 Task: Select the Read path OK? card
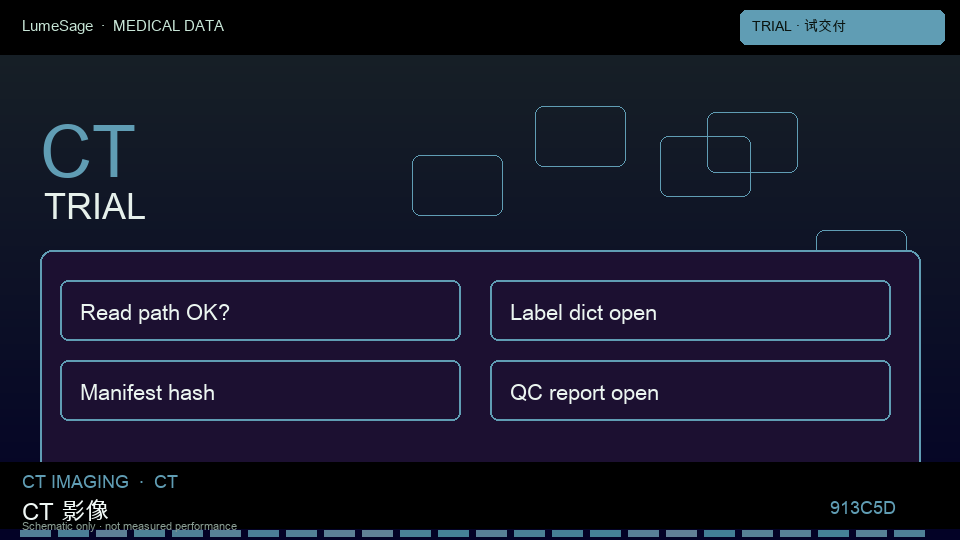click(x=260, y=310)
